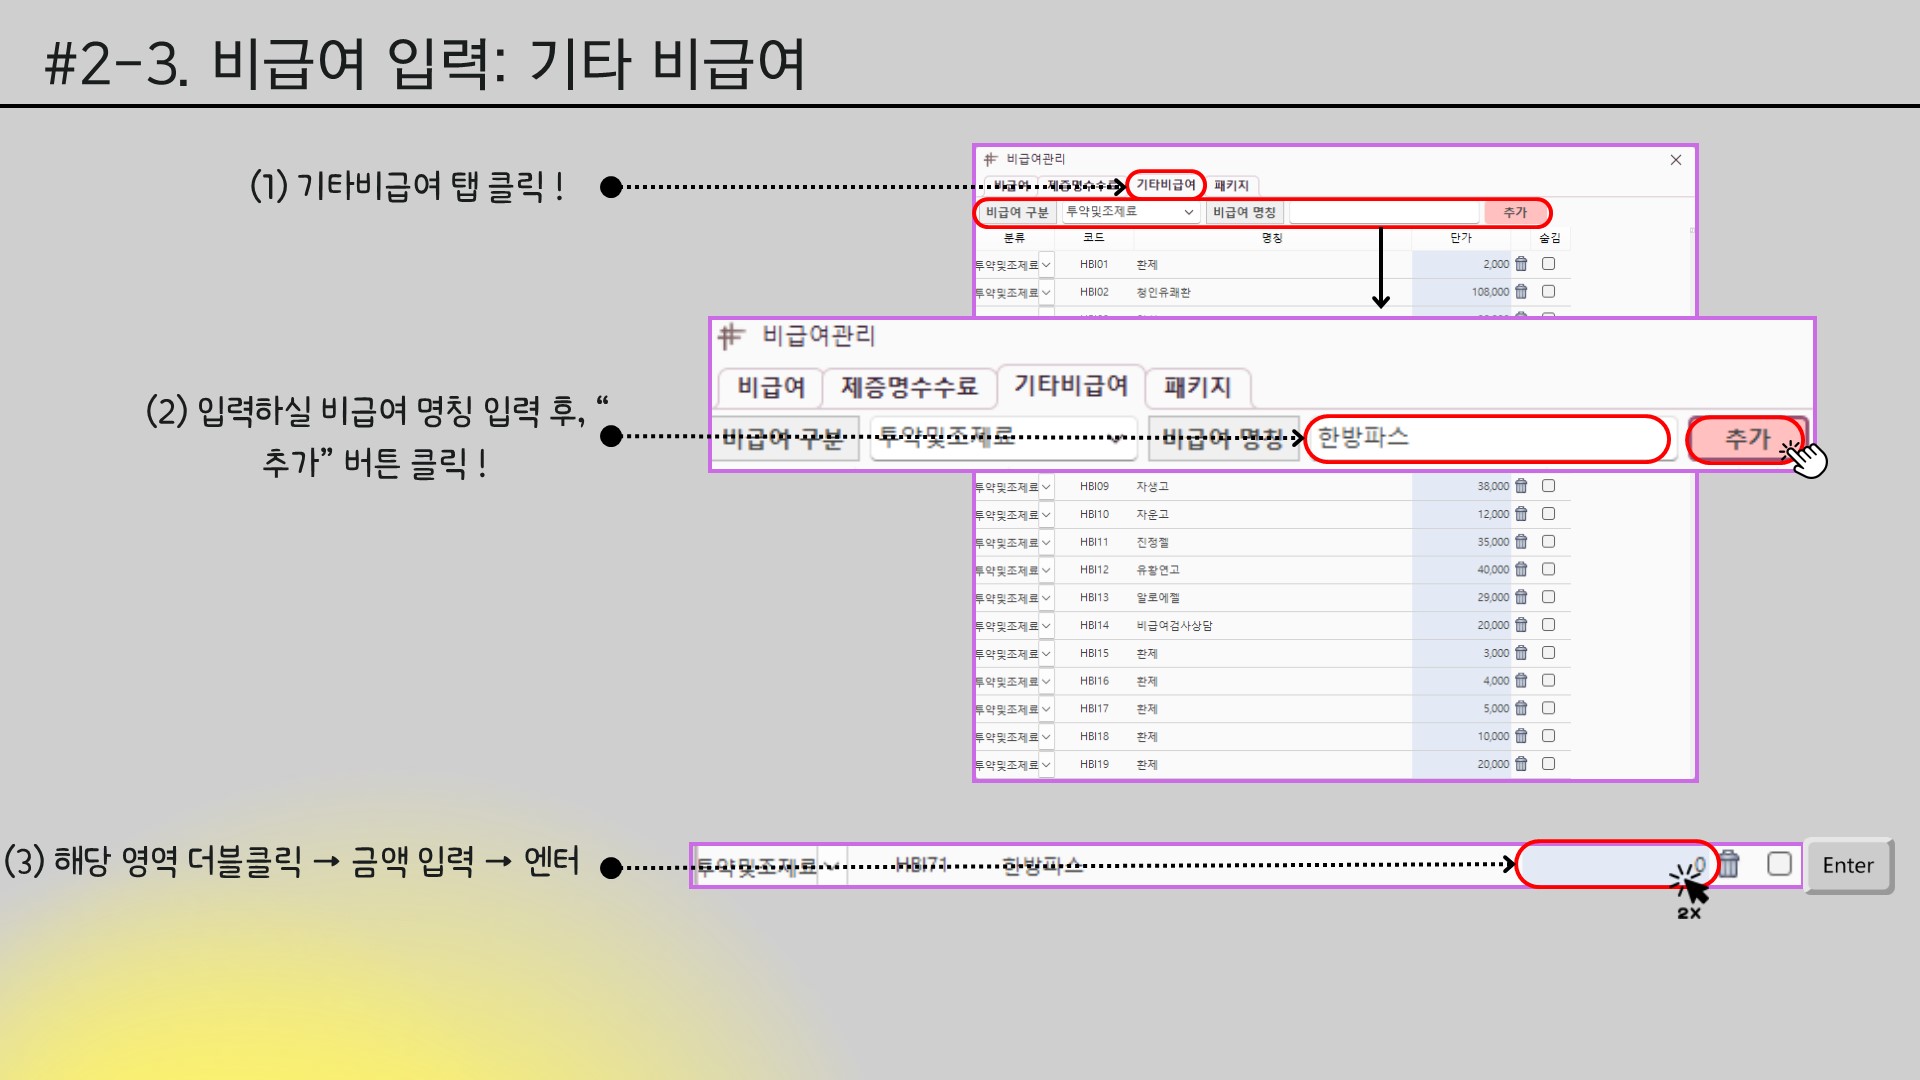
Task: Tick hide checkbox for 자운고 row
Action: [x=1548, y=514]
